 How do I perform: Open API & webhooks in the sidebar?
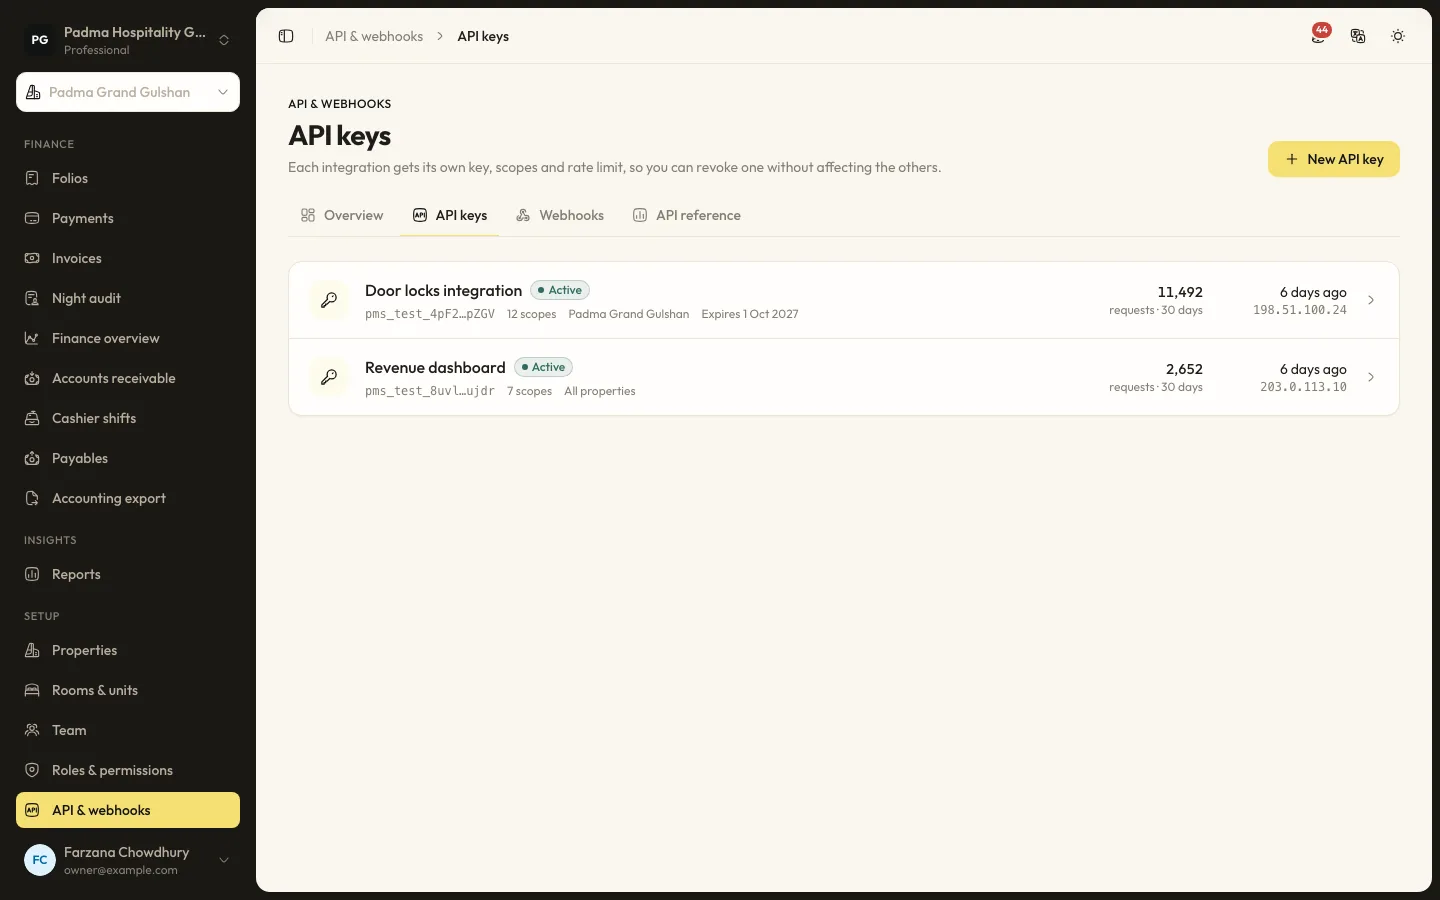click(128, 810)
